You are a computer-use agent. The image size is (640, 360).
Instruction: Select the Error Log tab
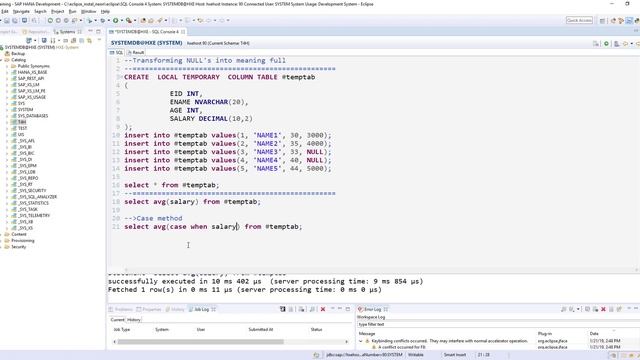[373, 309]
